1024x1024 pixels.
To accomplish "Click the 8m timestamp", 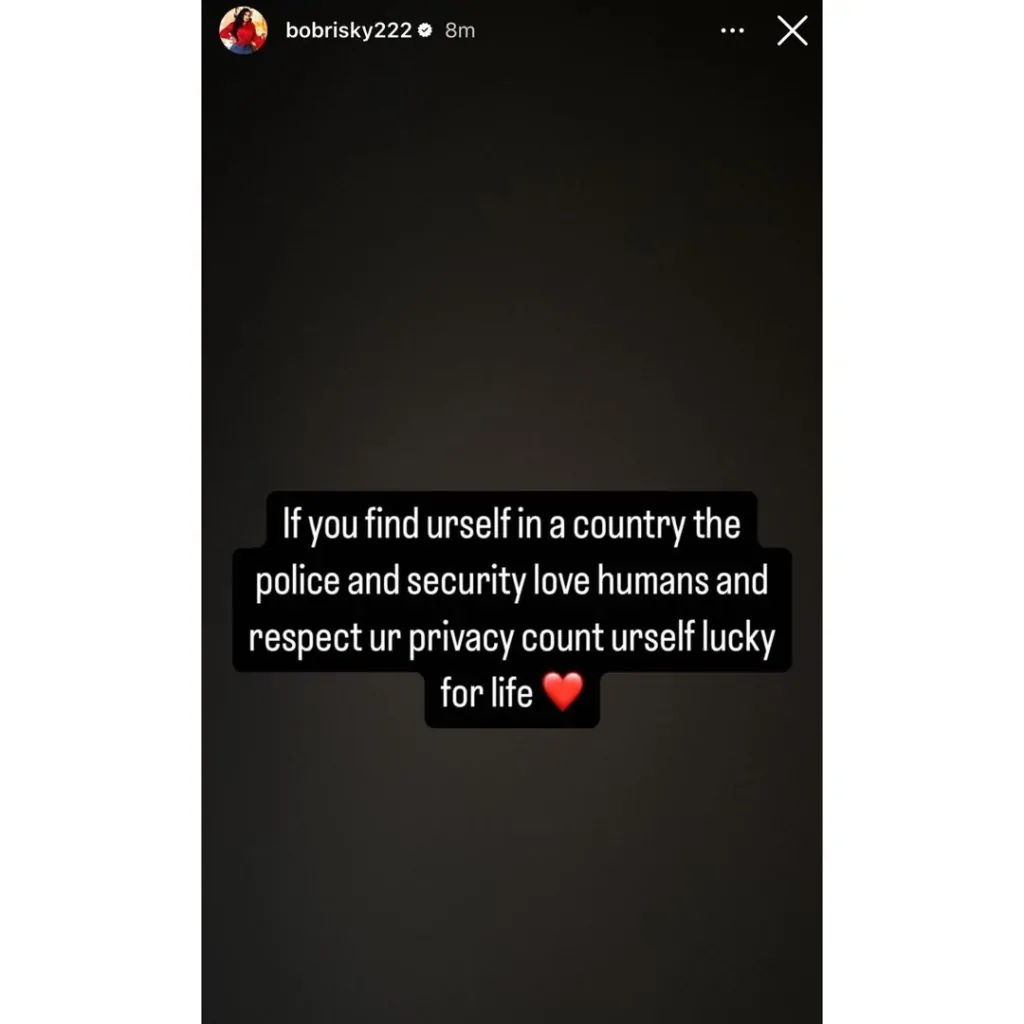I will [x=460, y=31].
